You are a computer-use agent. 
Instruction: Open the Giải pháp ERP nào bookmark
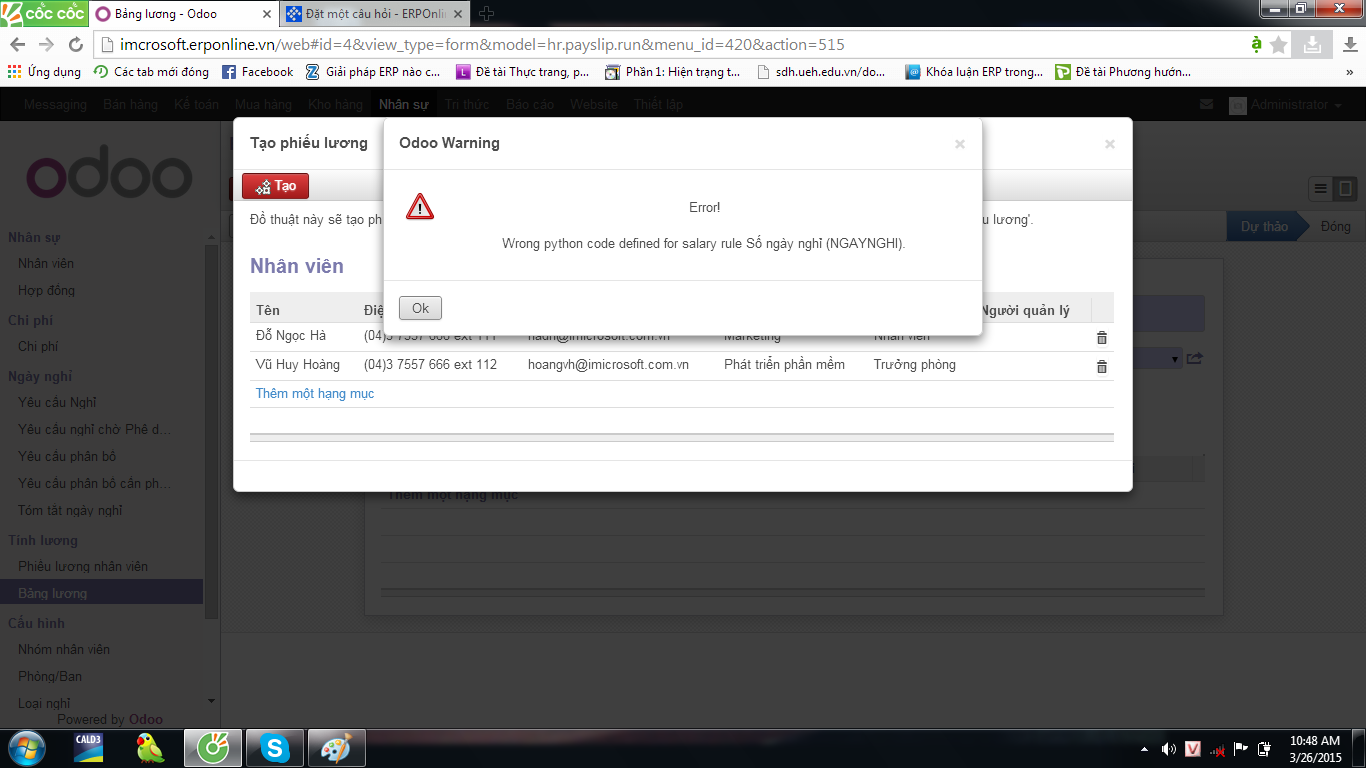pyautogui.click(x=373, y=72)
